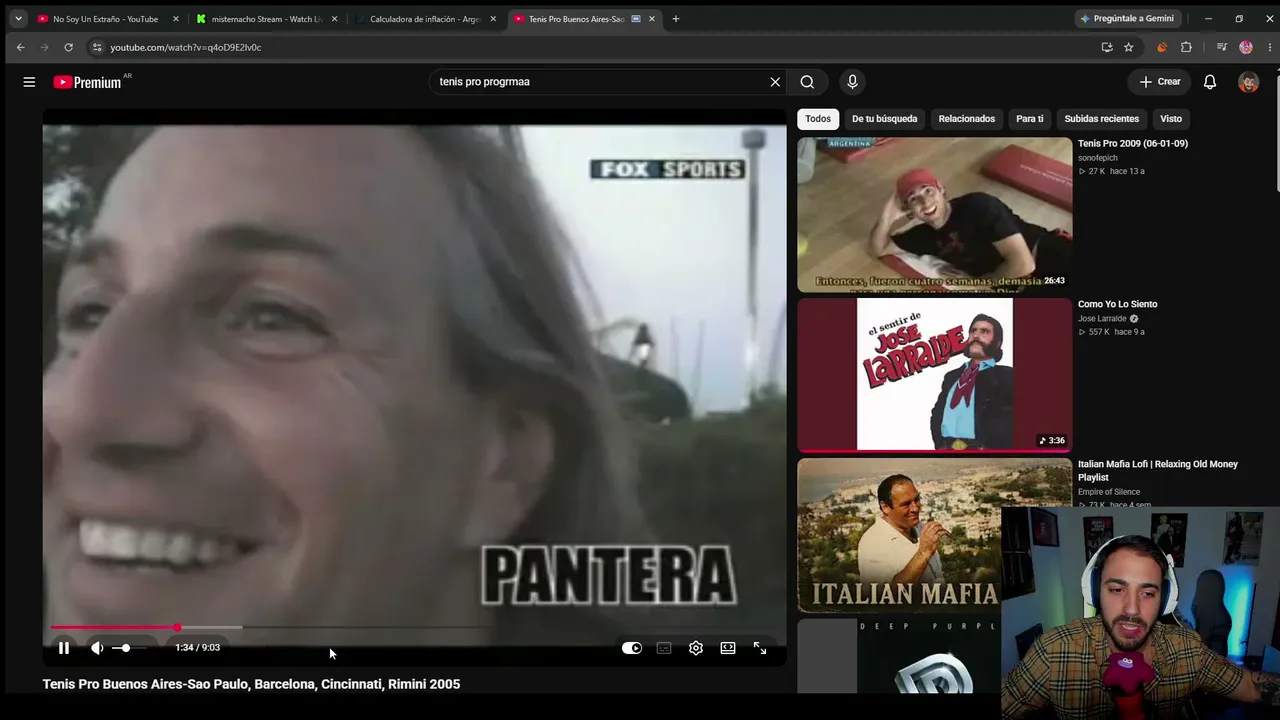The image size is (1280, 720).
Task: Mute the video with the speaker icon
Action: point(97,648)
